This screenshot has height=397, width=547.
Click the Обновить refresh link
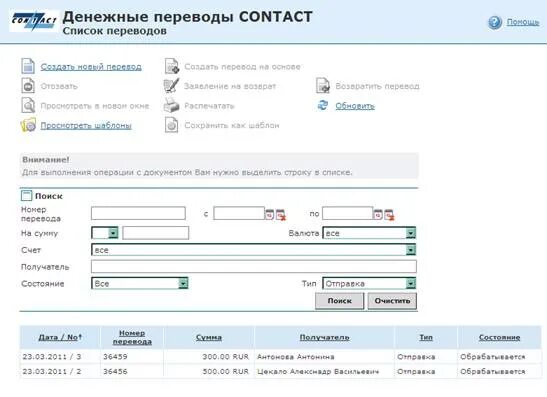355,106
